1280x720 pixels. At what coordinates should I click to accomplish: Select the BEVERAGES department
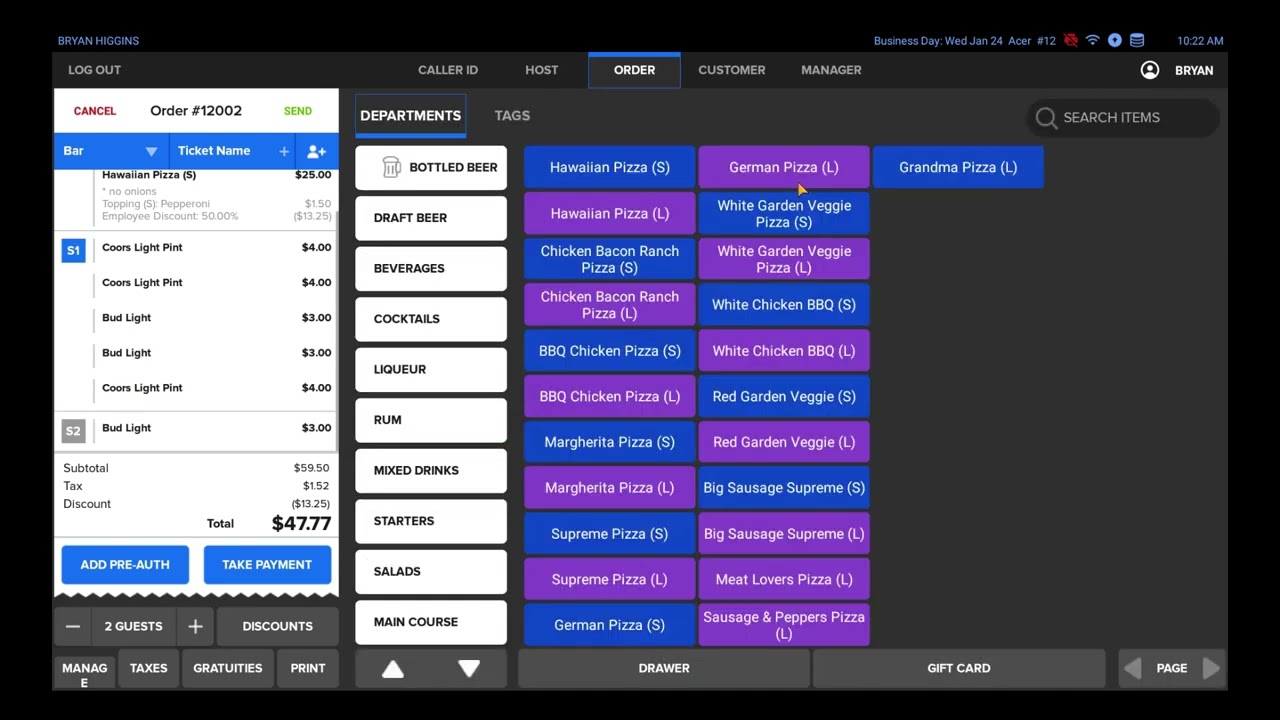click(431, 268)
